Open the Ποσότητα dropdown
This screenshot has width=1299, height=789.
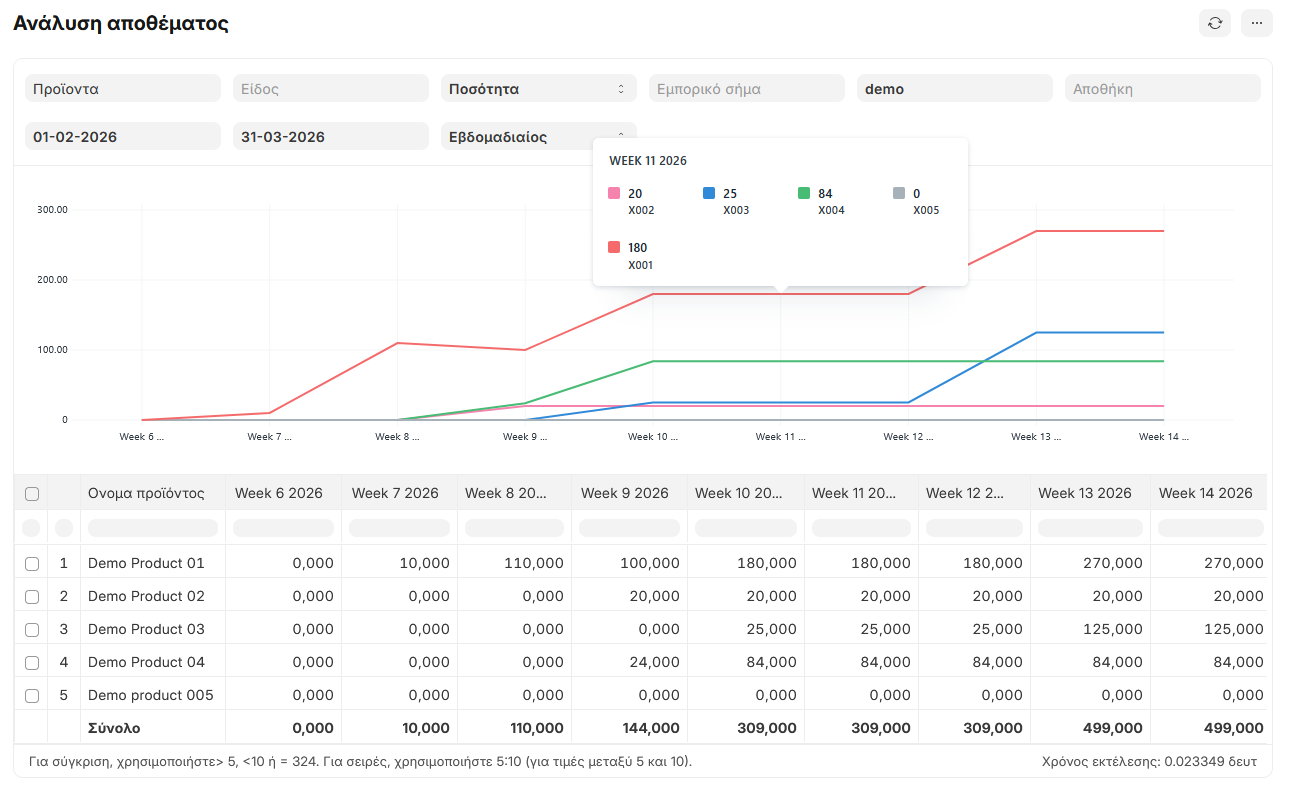coord(538,89)
